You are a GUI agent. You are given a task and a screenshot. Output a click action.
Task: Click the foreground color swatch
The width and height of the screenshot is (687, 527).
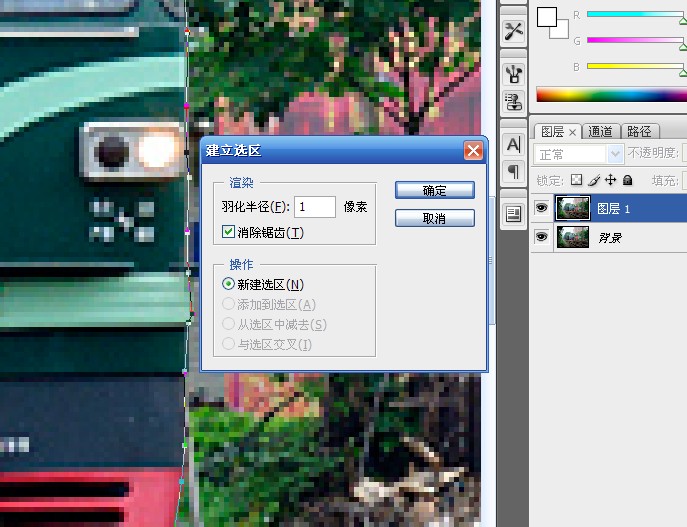546,16
